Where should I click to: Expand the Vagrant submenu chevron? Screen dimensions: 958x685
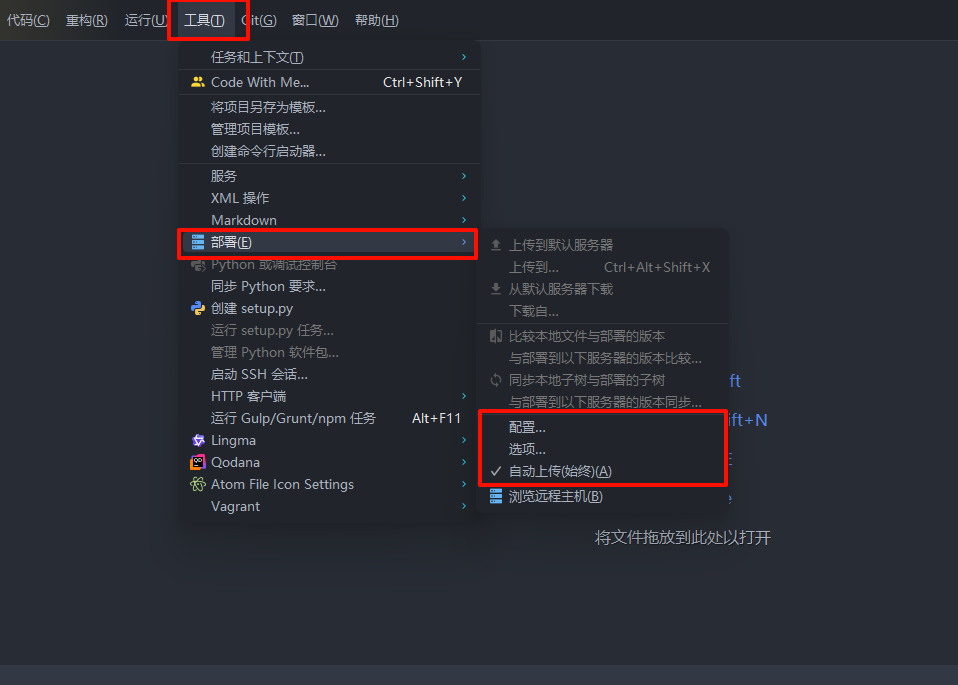point(464,506)
